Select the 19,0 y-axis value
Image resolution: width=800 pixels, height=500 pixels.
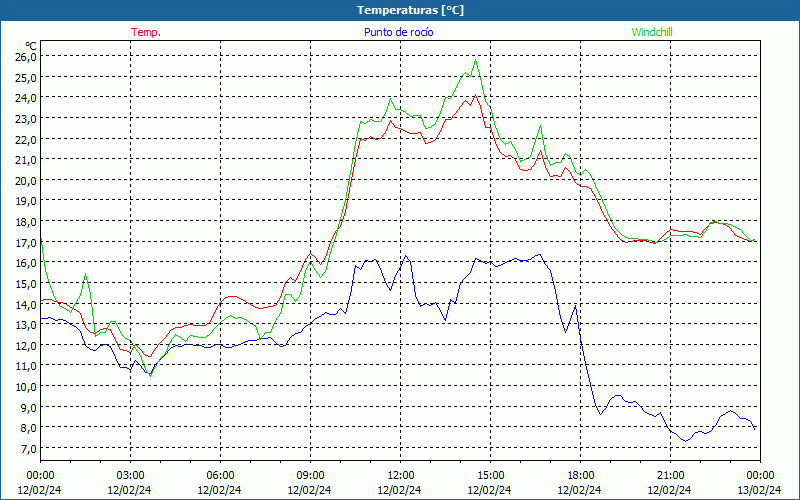pyautogui.click(x=25, y=201)
